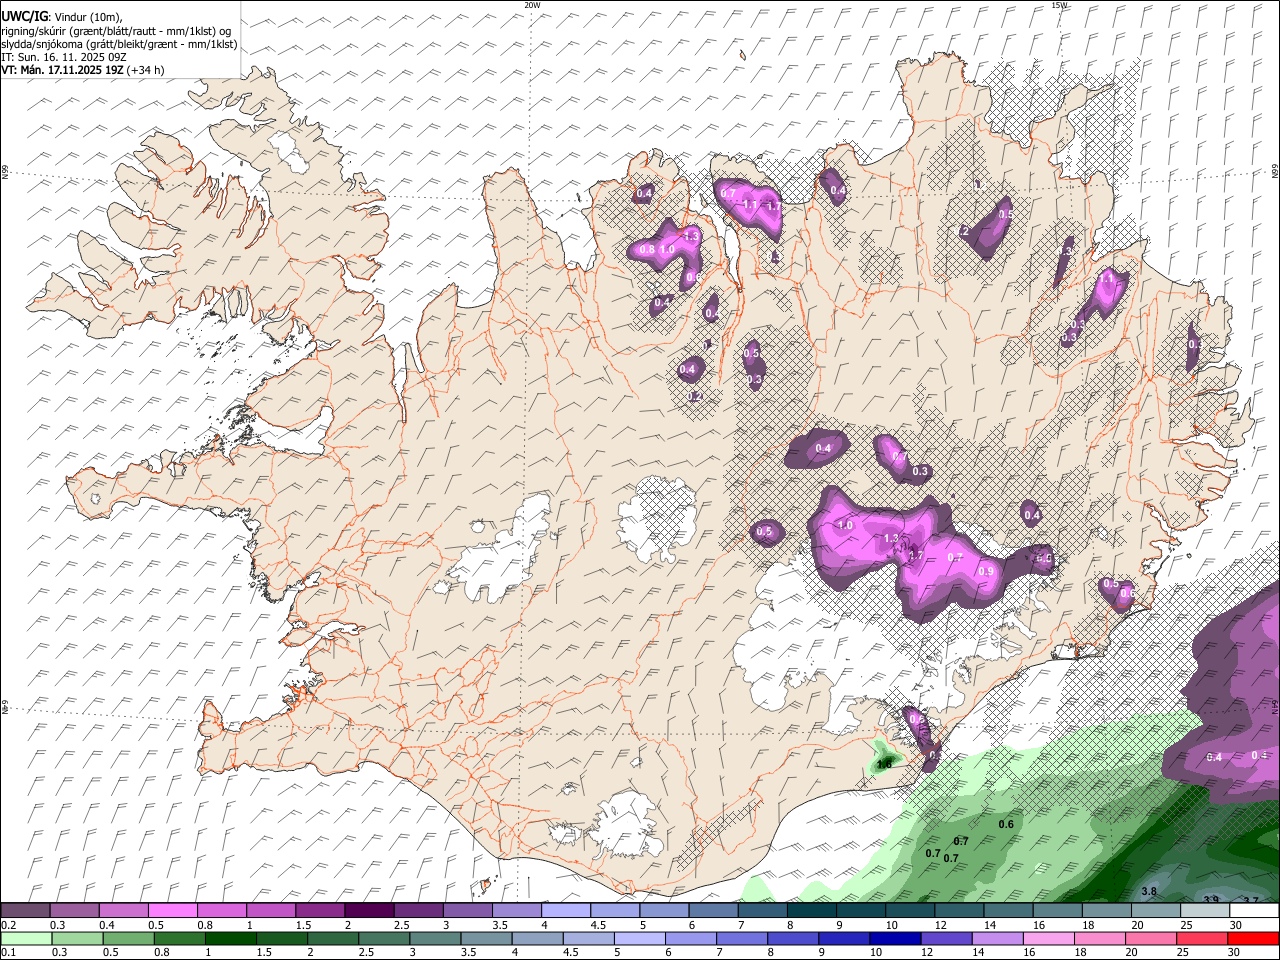Pick dark purple snow swatch between 2 and 2.5
Image resolution: width=1280 pixels, height=960 pixels.
tap(369, 911)
